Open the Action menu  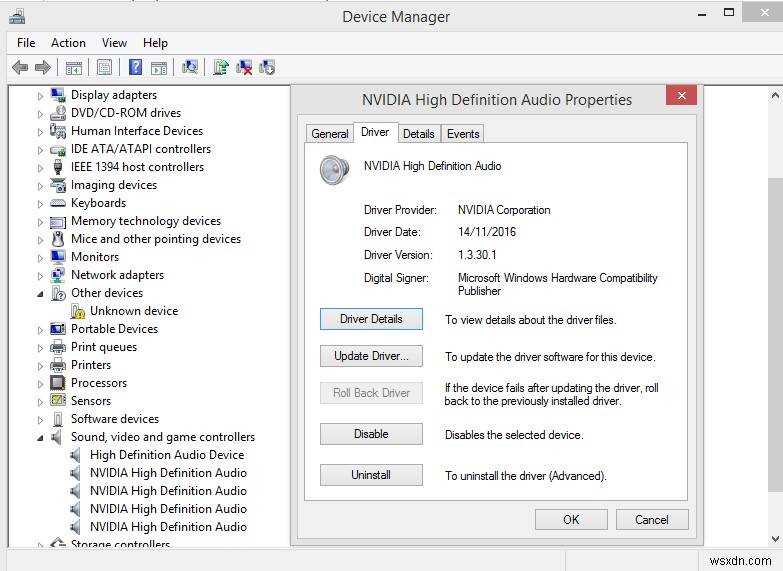[68, 43]
